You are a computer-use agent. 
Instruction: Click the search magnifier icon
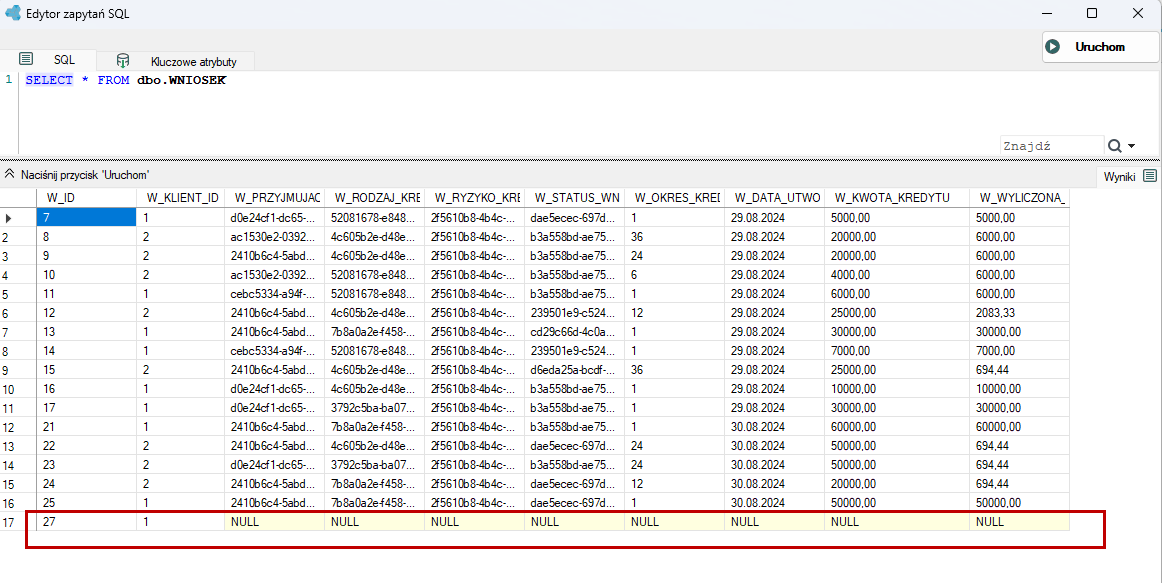[x=1115, y=146]
